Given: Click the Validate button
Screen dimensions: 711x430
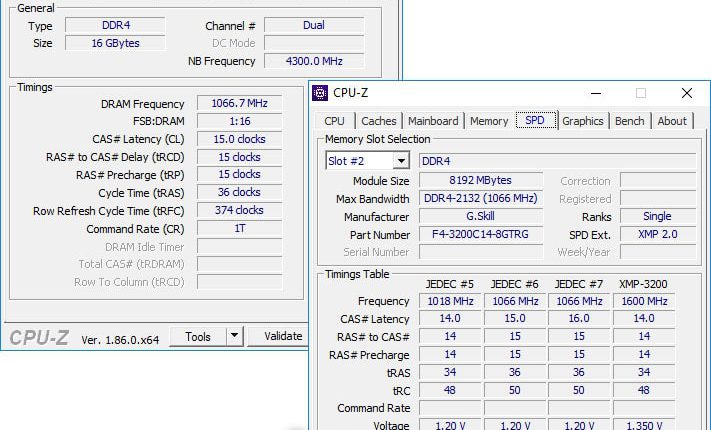Looking at the screenshot, I should point(278,336).
